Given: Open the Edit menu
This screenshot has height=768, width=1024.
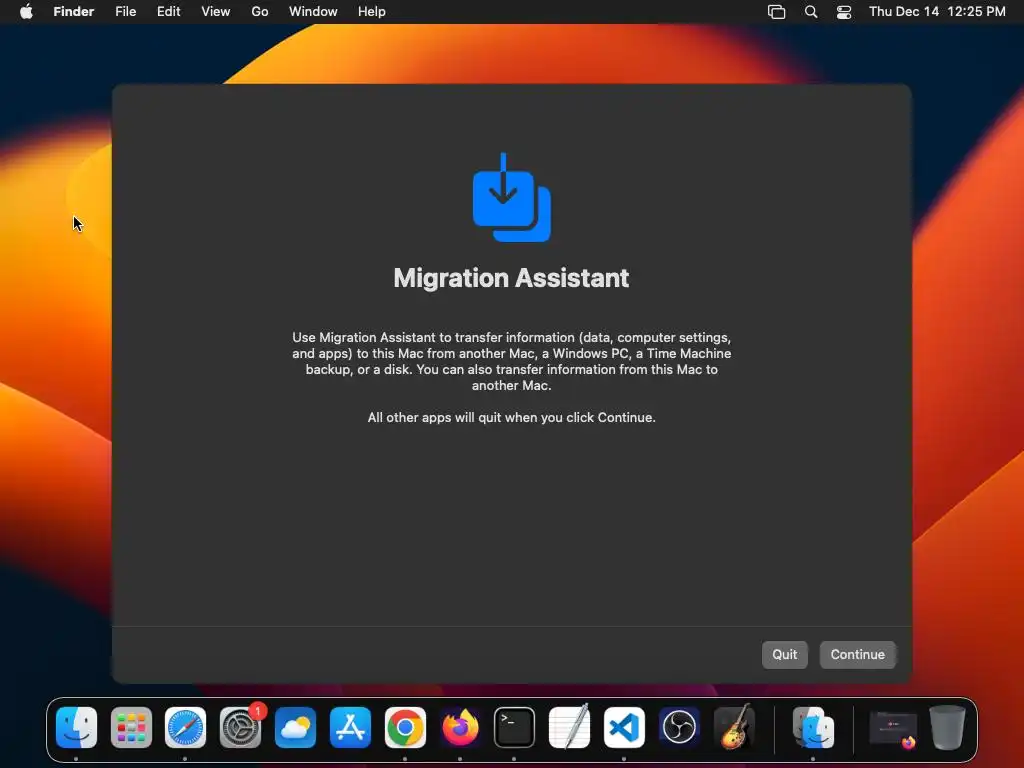Looking at the screenshot, I should point(168,12).
